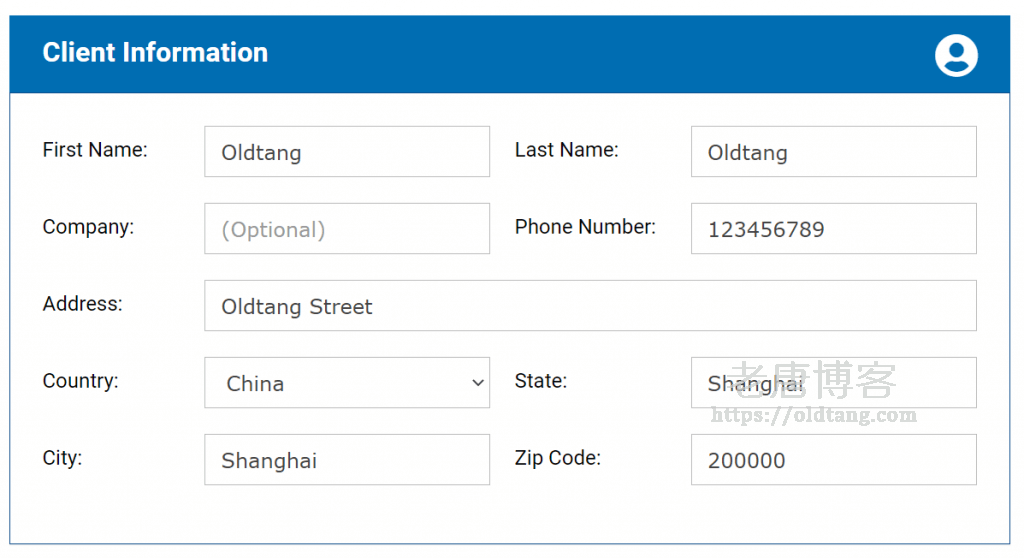The width and height of the screenshot is (1024, 558).
Task: Click the "Company:" field label
Action: pos(88,227)
